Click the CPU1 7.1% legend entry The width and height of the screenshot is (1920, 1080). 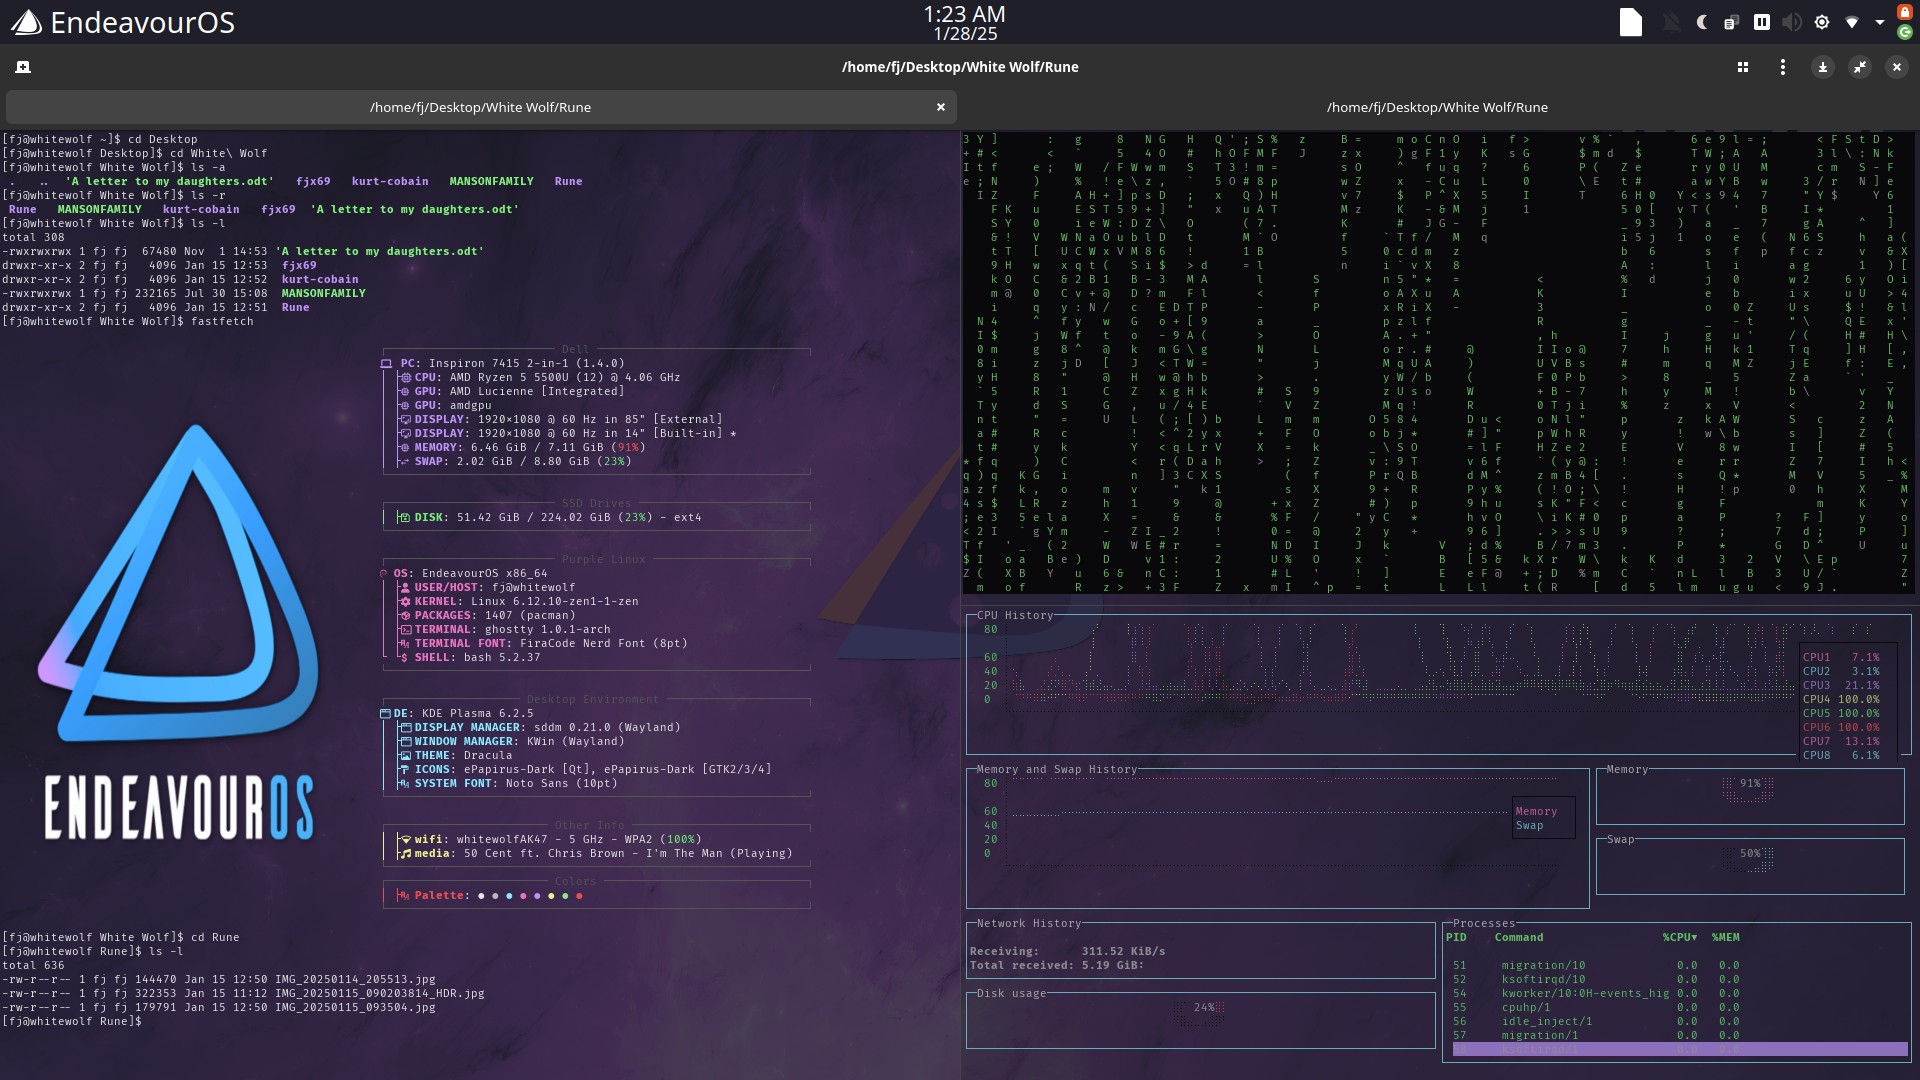(x=1841, y=657)
